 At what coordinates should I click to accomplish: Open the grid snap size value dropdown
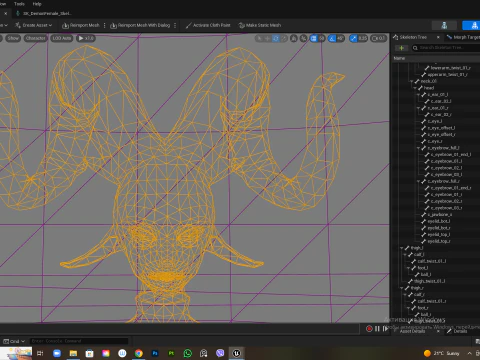click(322, 38)
